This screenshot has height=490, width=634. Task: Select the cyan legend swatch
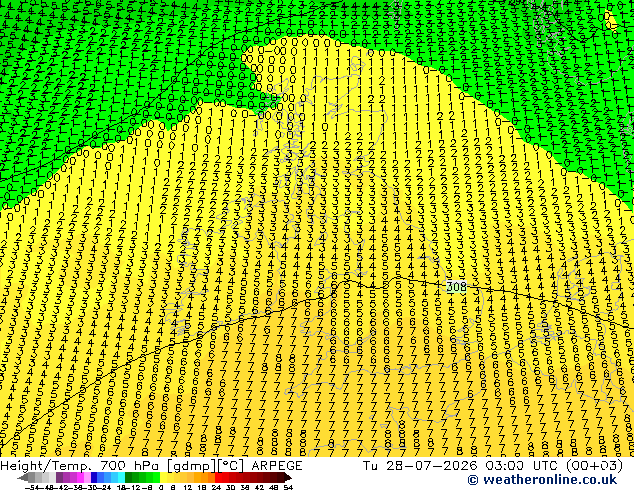click(x=121, y=477)
